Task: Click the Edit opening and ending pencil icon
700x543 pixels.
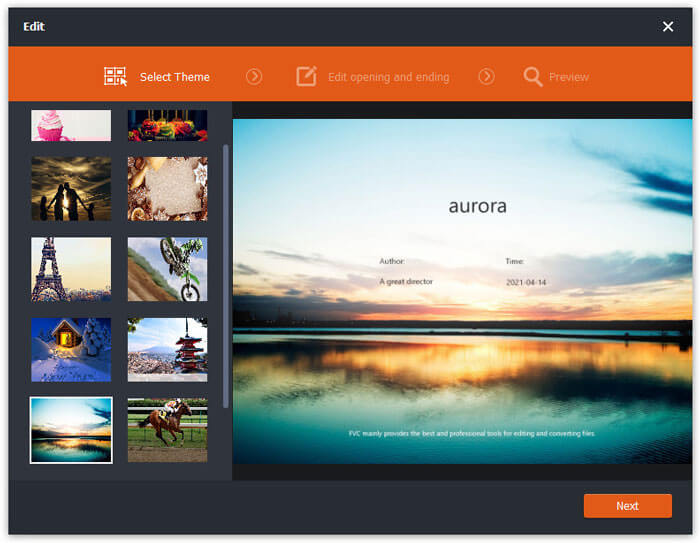Action: click(x=306, y=77)
